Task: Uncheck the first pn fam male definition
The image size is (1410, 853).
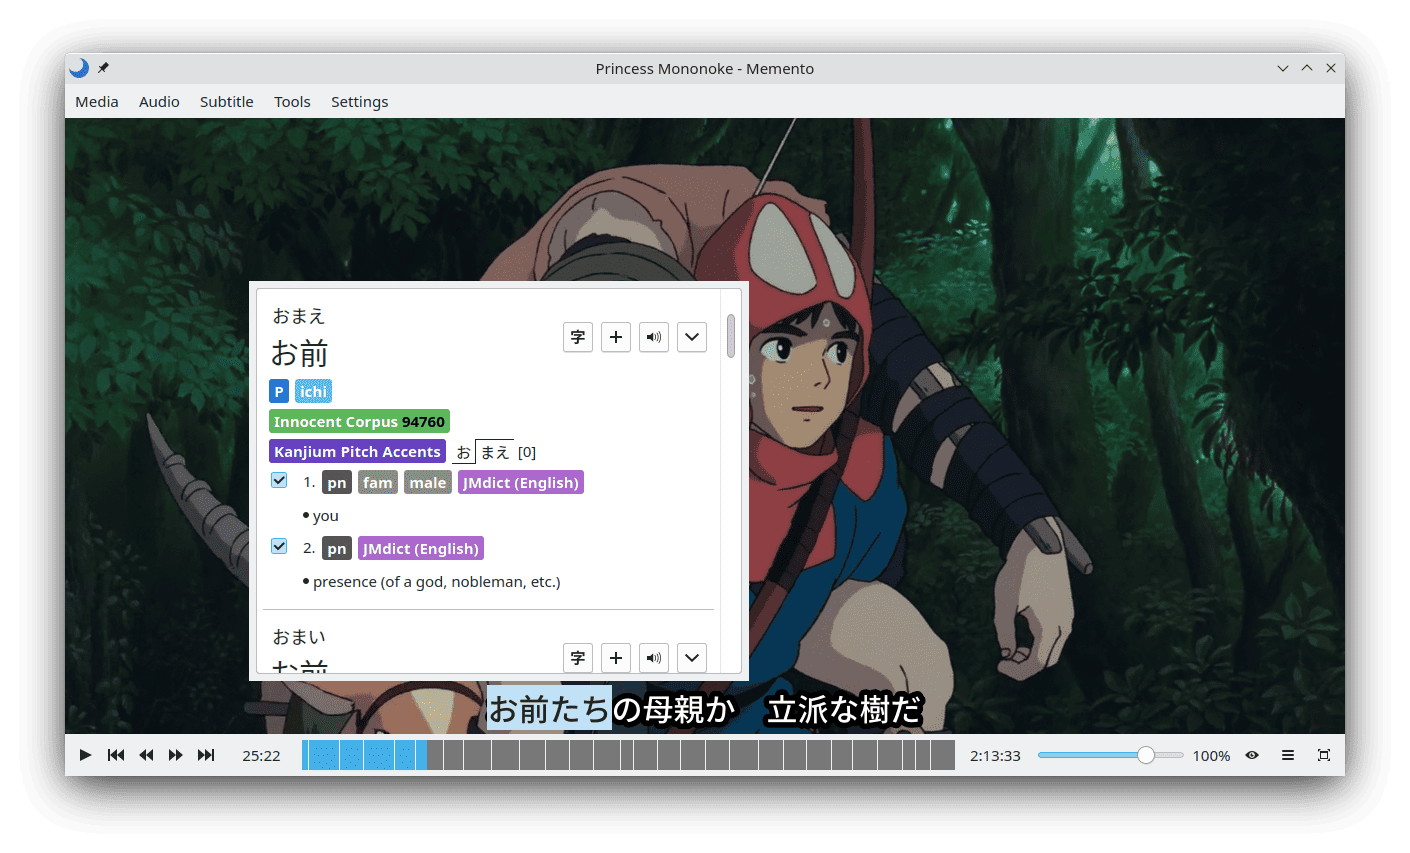Action: point(279,480)
